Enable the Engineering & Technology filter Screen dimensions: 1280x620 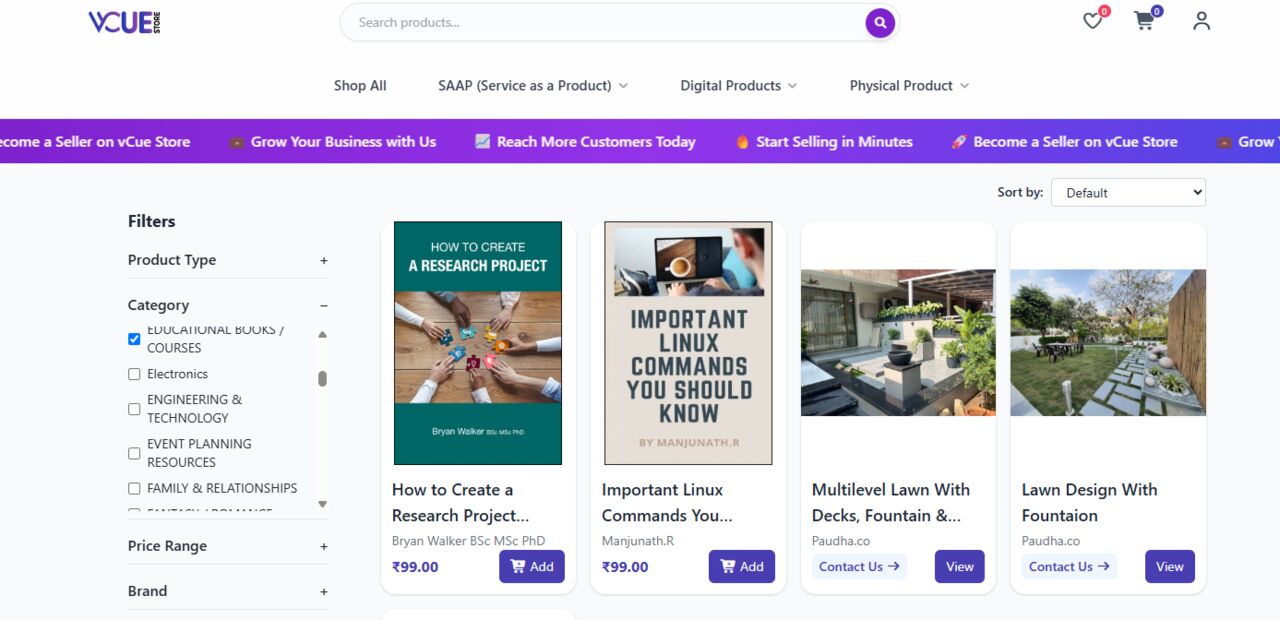click(x=134, y=409)
